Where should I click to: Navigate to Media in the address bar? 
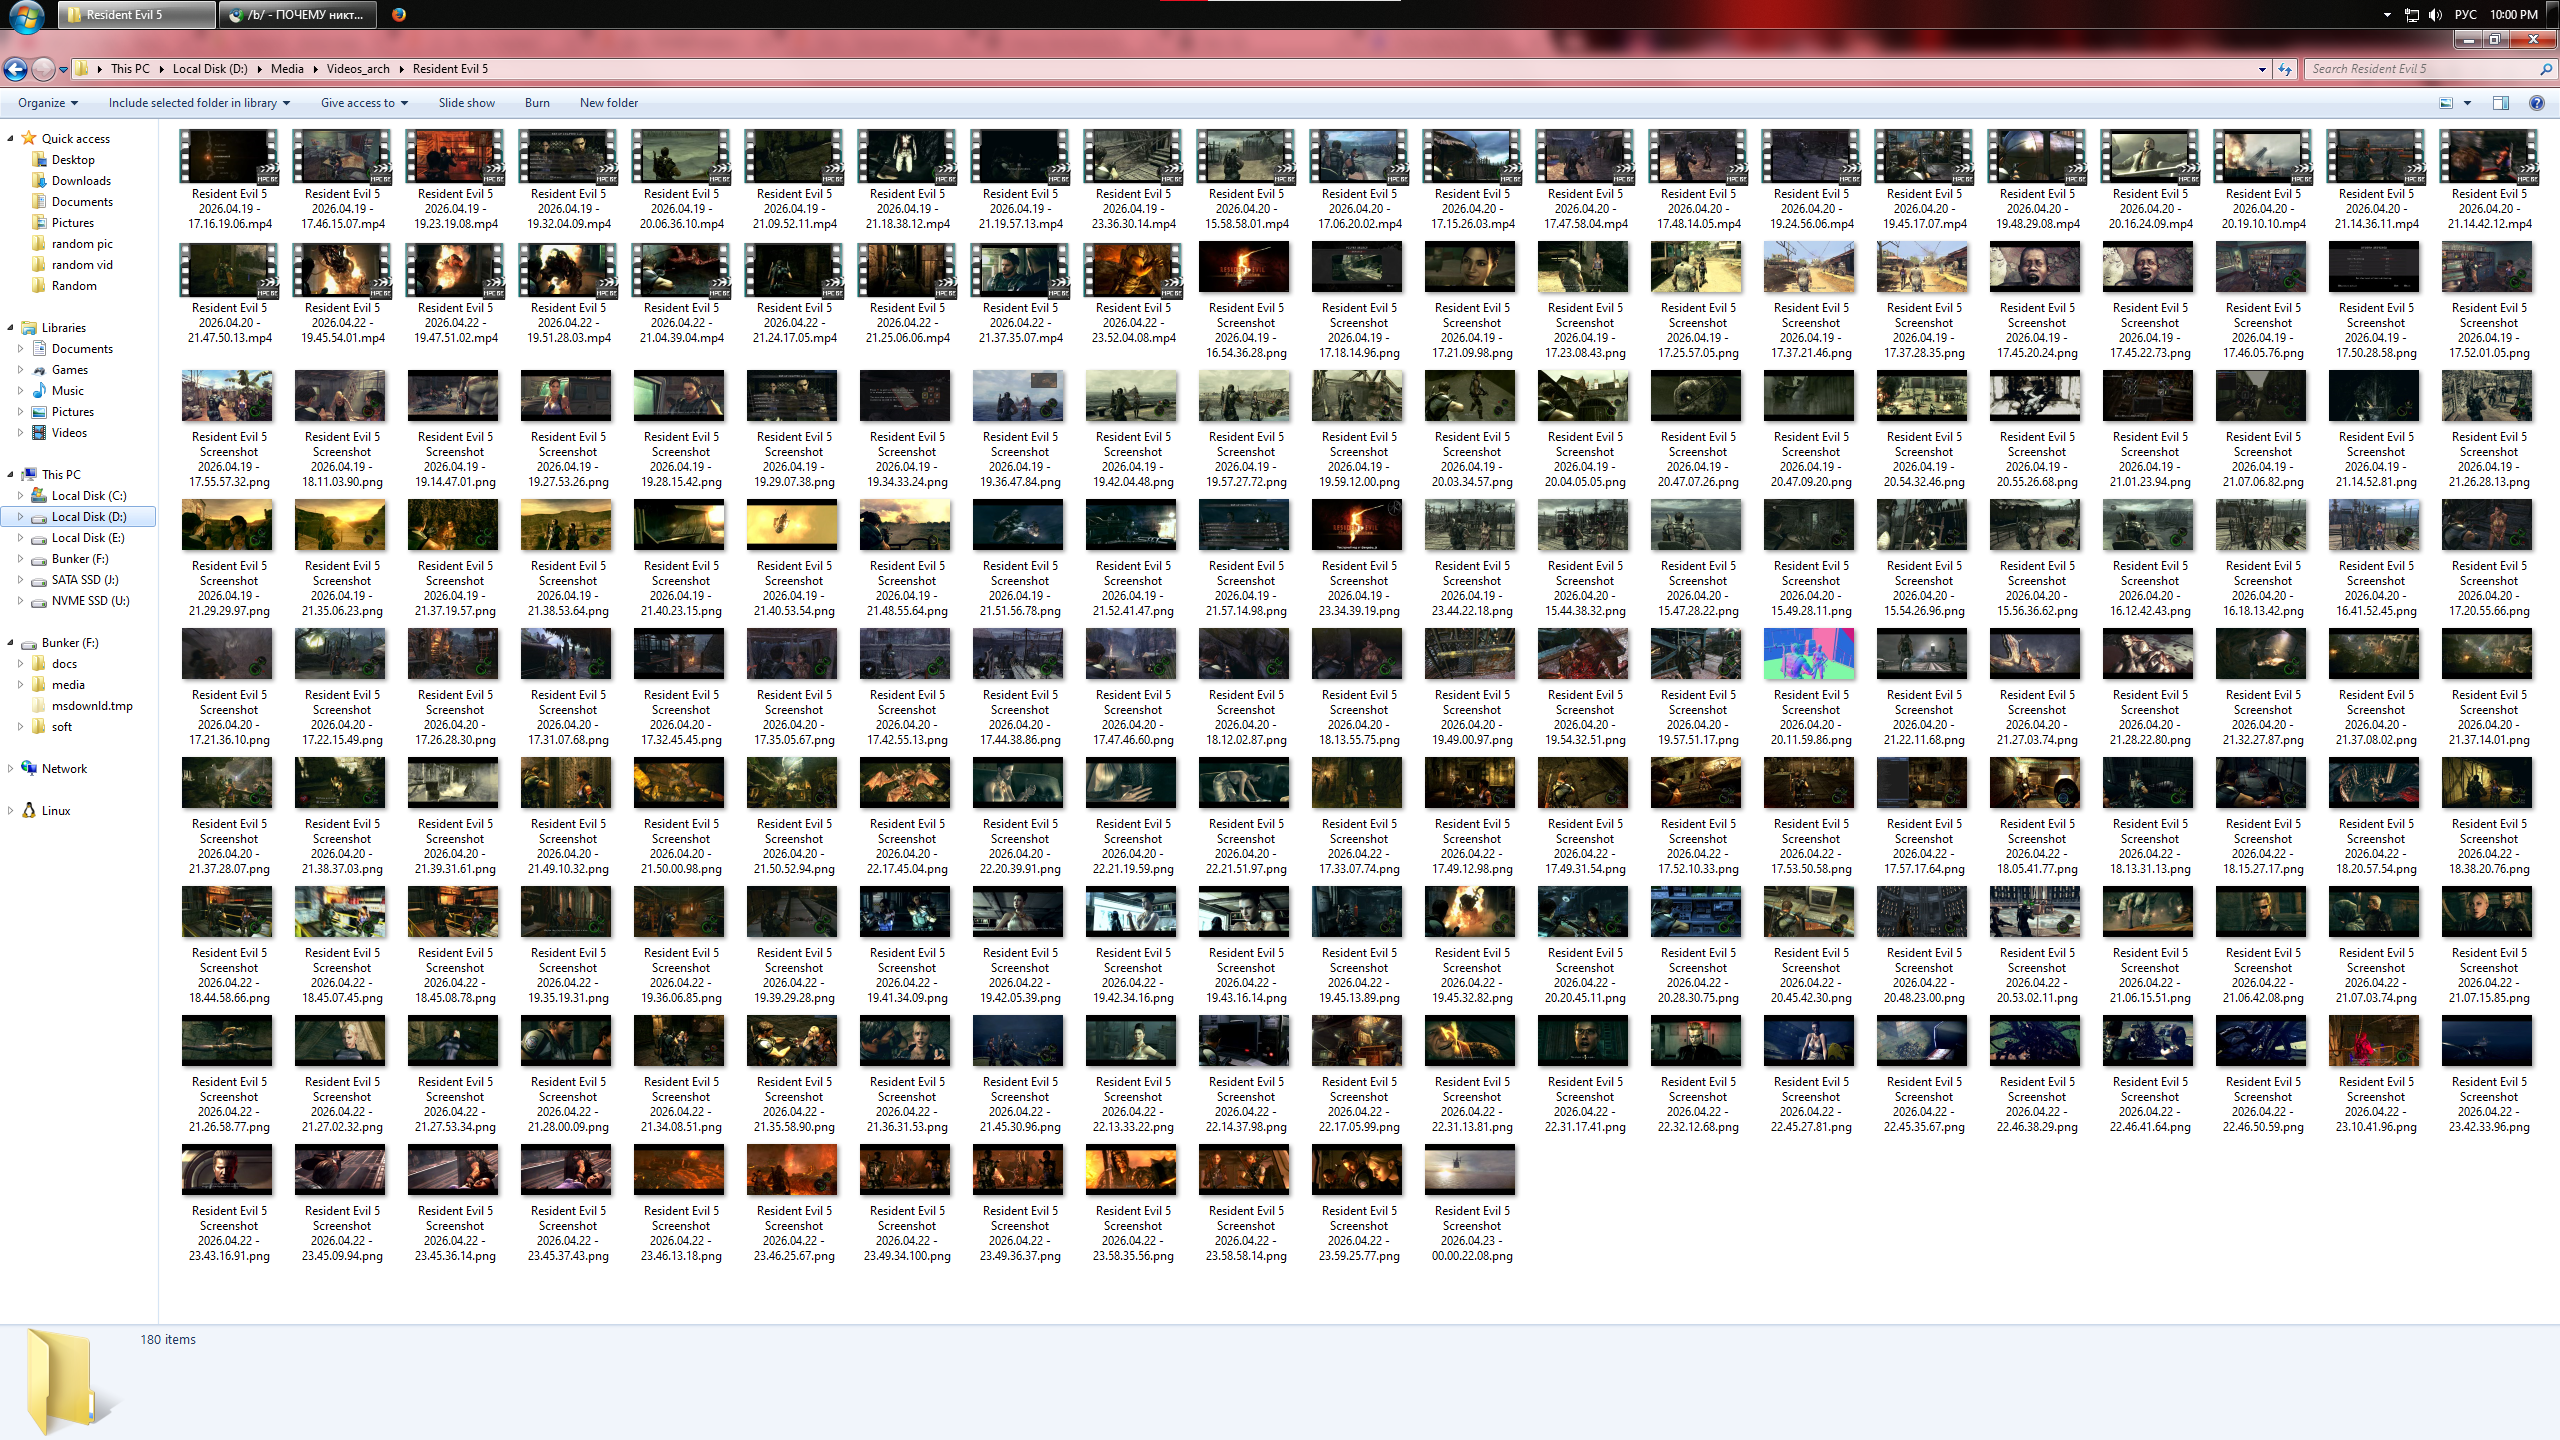[287, 69]
